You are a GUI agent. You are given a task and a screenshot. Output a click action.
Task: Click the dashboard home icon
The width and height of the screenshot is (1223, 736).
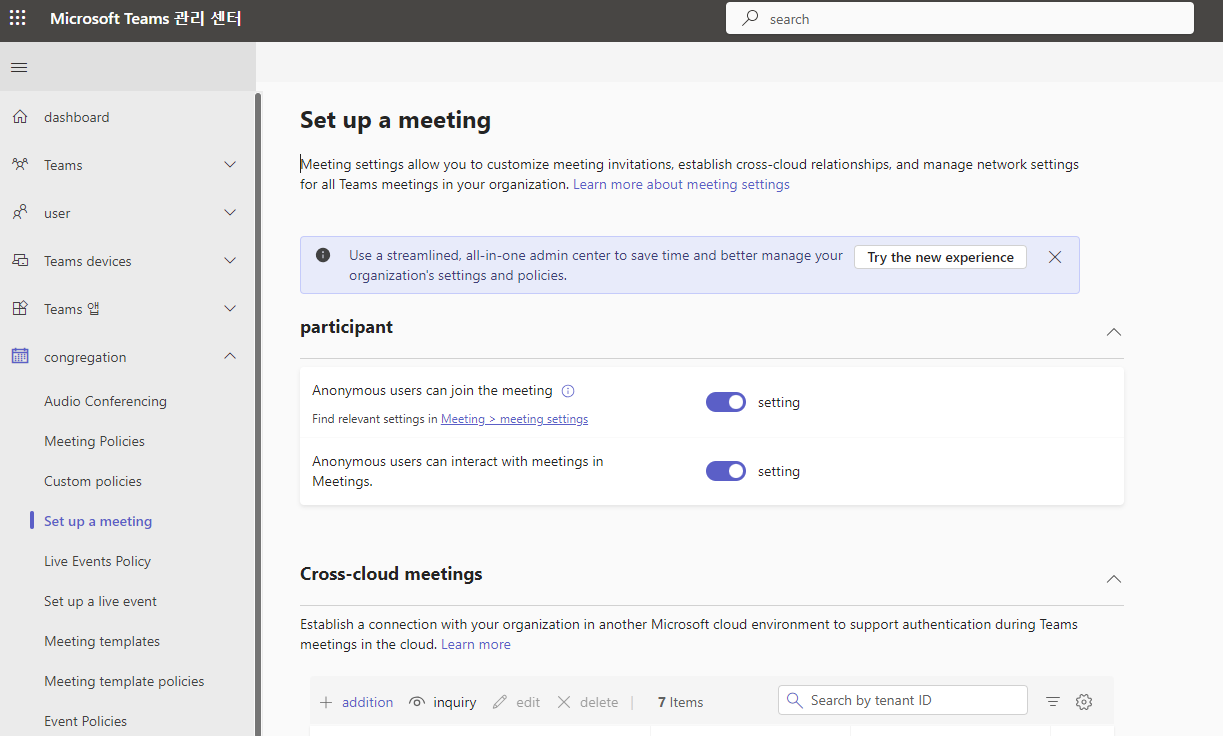point(20,117)
